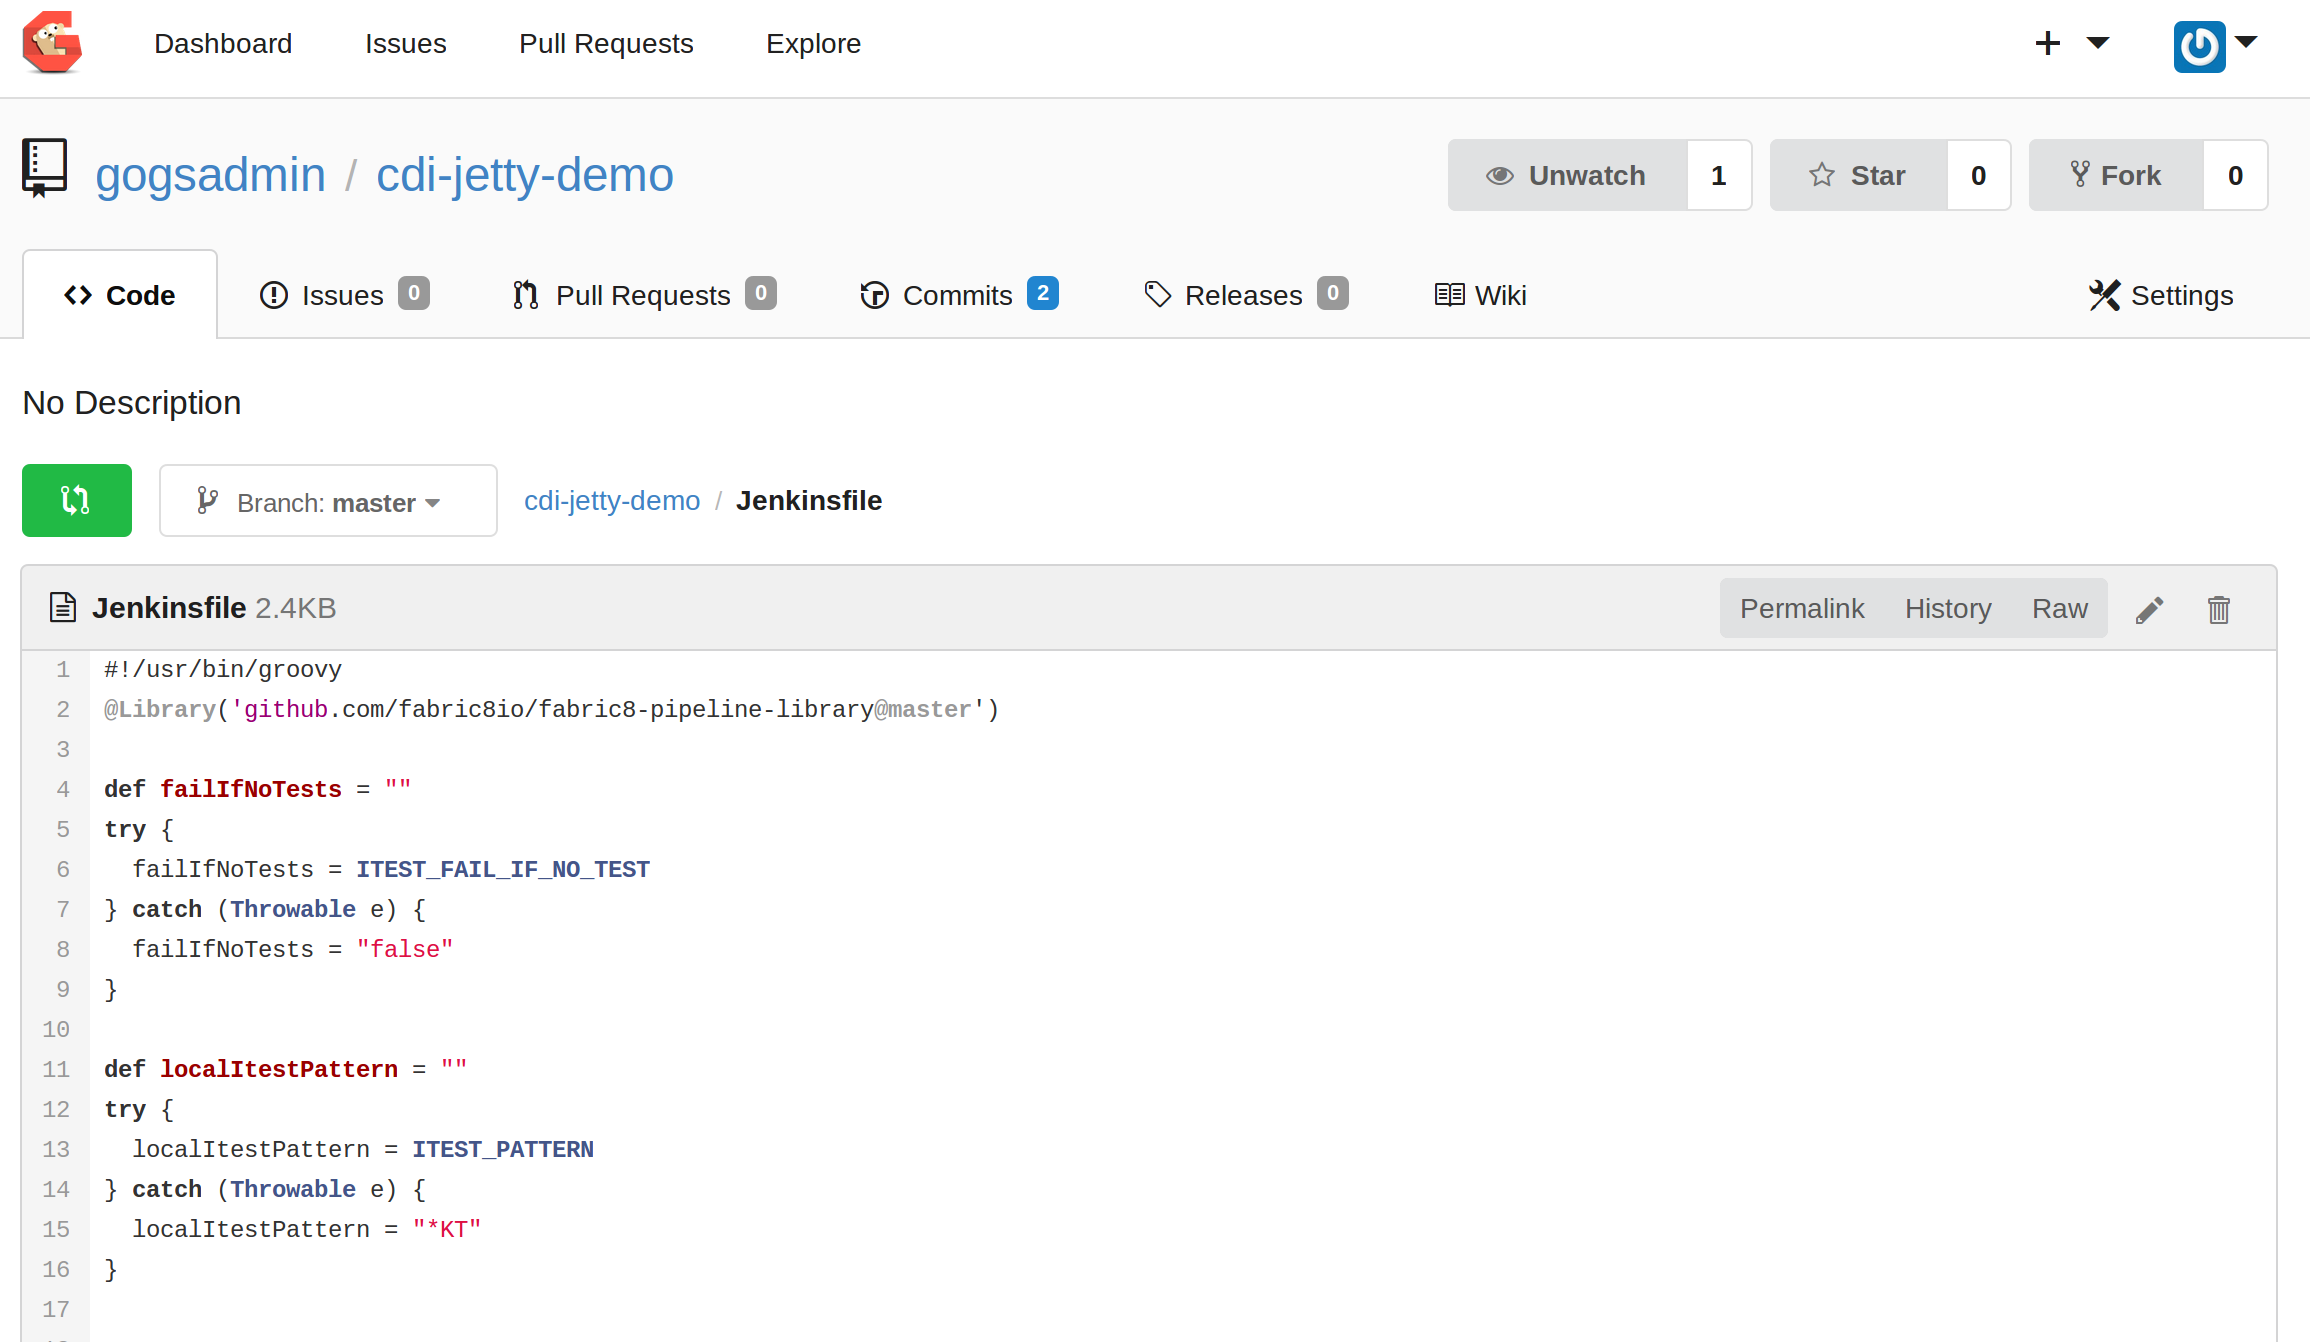
Task: Click the pencil edit file icon
Action: [2149, 609]
